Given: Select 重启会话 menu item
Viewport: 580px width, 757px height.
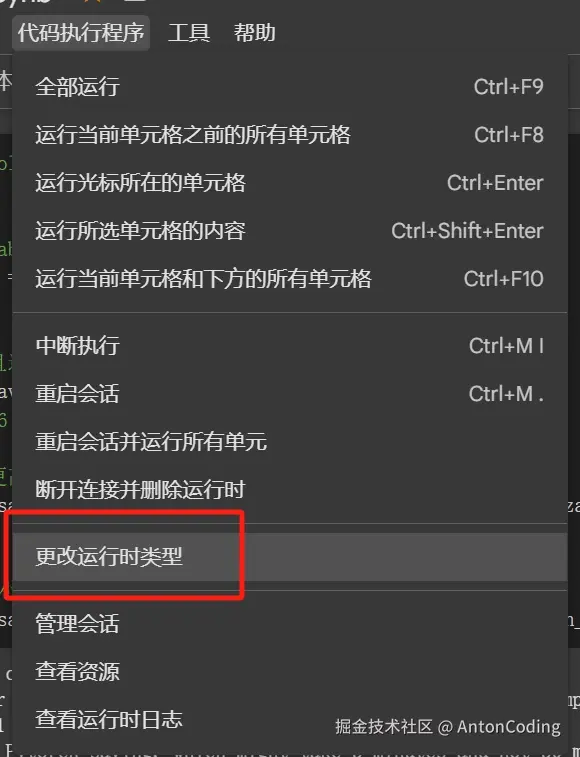Looking at the screenshot, I should coord(290,393).
